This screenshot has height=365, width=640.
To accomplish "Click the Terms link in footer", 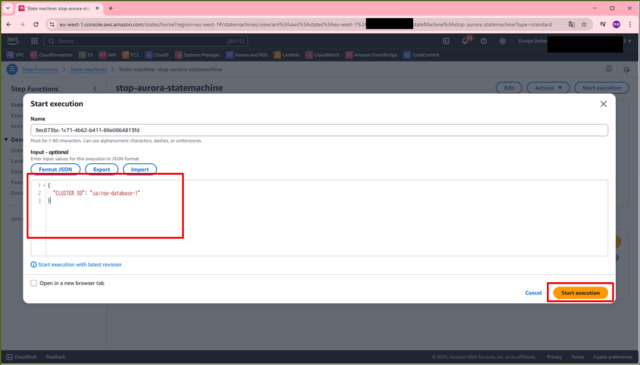I will (x=577, y=357).
